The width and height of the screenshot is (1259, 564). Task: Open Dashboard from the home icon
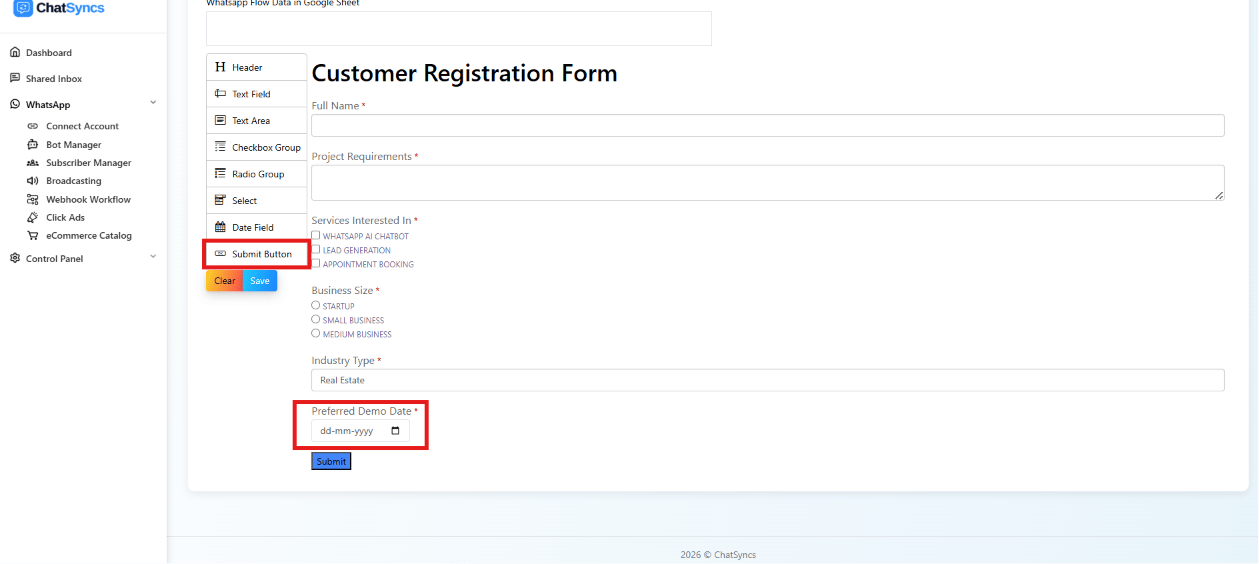(15, 52)
